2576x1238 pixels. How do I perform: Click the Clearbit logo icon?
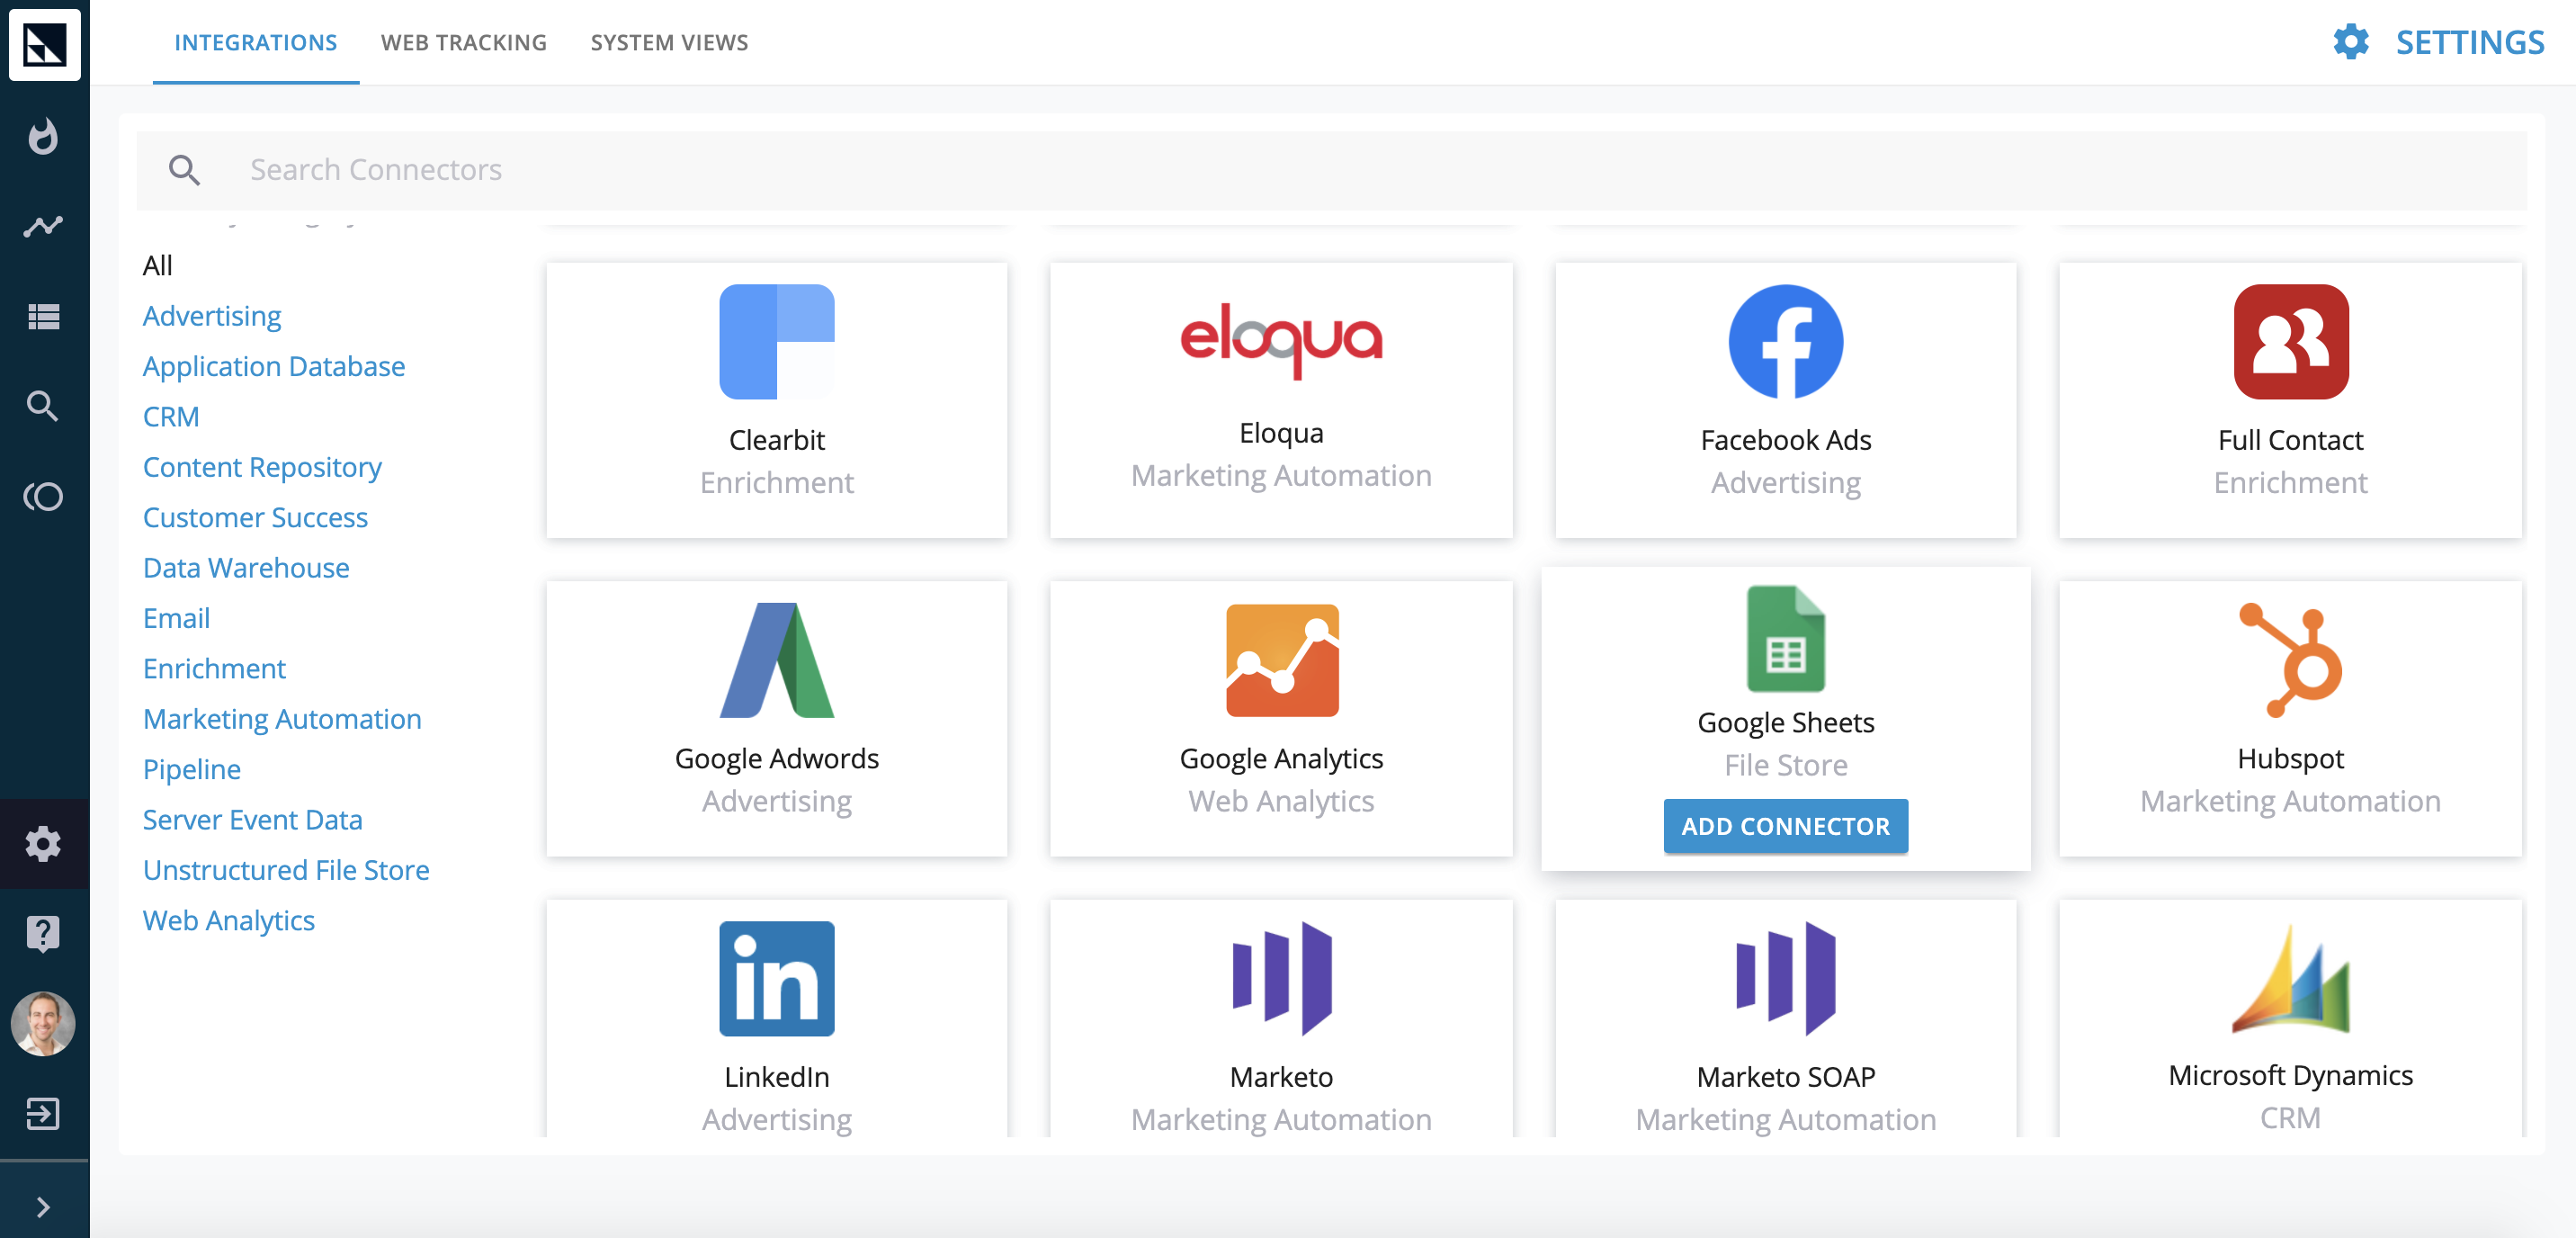pos(777,341)
